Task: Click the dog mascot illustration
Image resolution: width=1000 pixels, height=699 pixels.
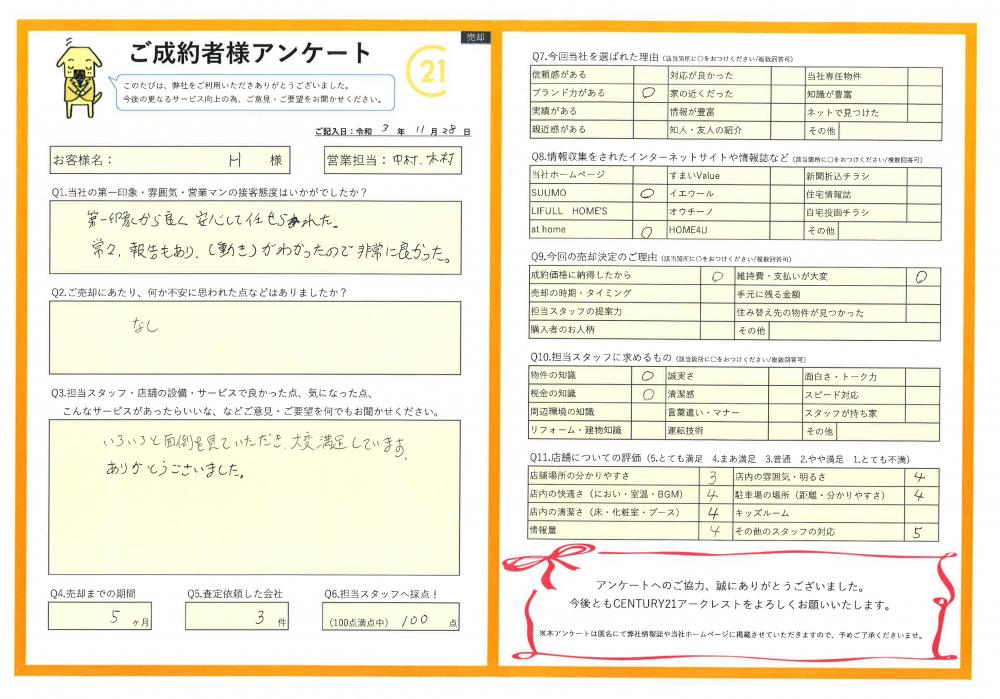Action: [77, 77]
